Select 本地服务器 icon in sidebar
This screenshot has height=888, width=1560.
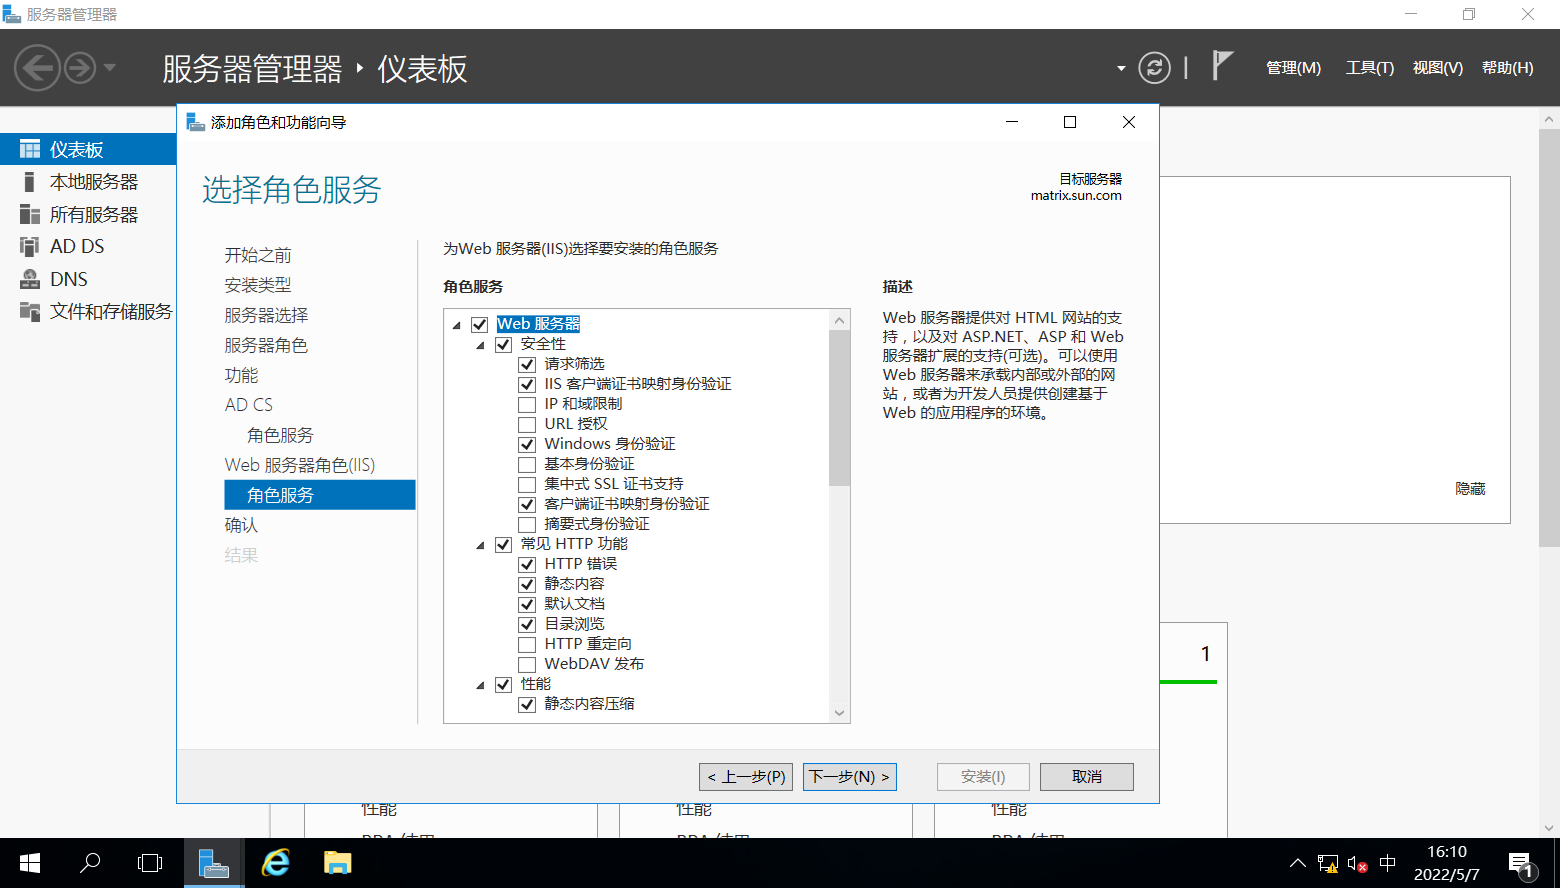(30, 182)
